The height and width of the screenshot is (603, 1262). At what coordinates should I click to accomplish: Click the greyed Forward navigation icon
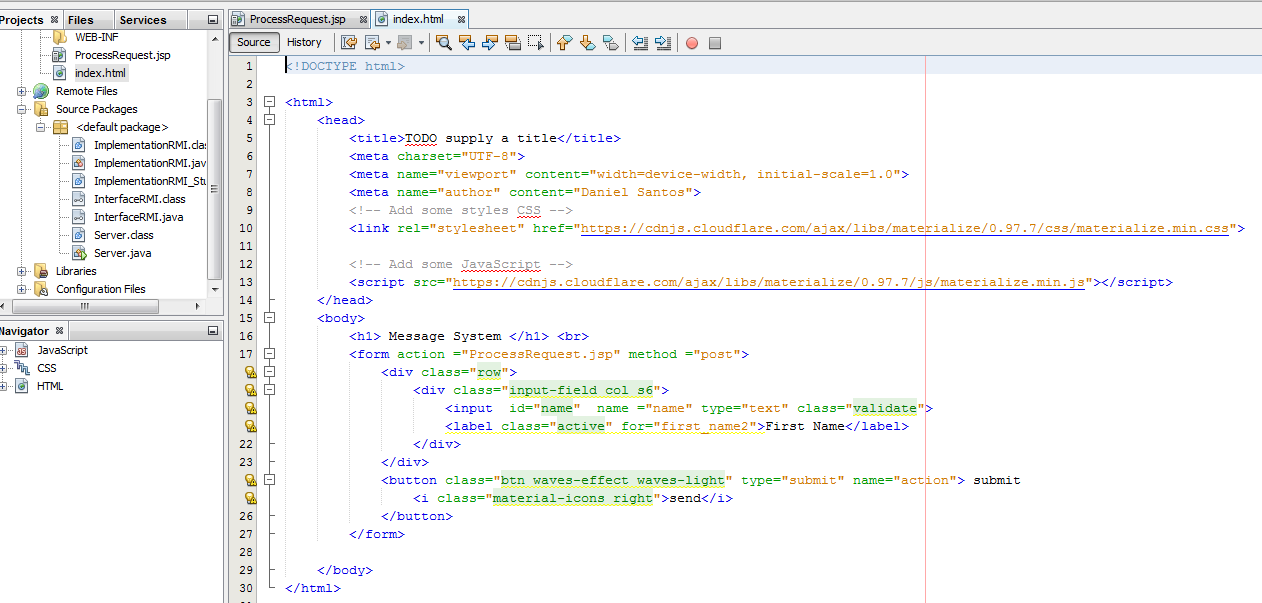point(404,42)
